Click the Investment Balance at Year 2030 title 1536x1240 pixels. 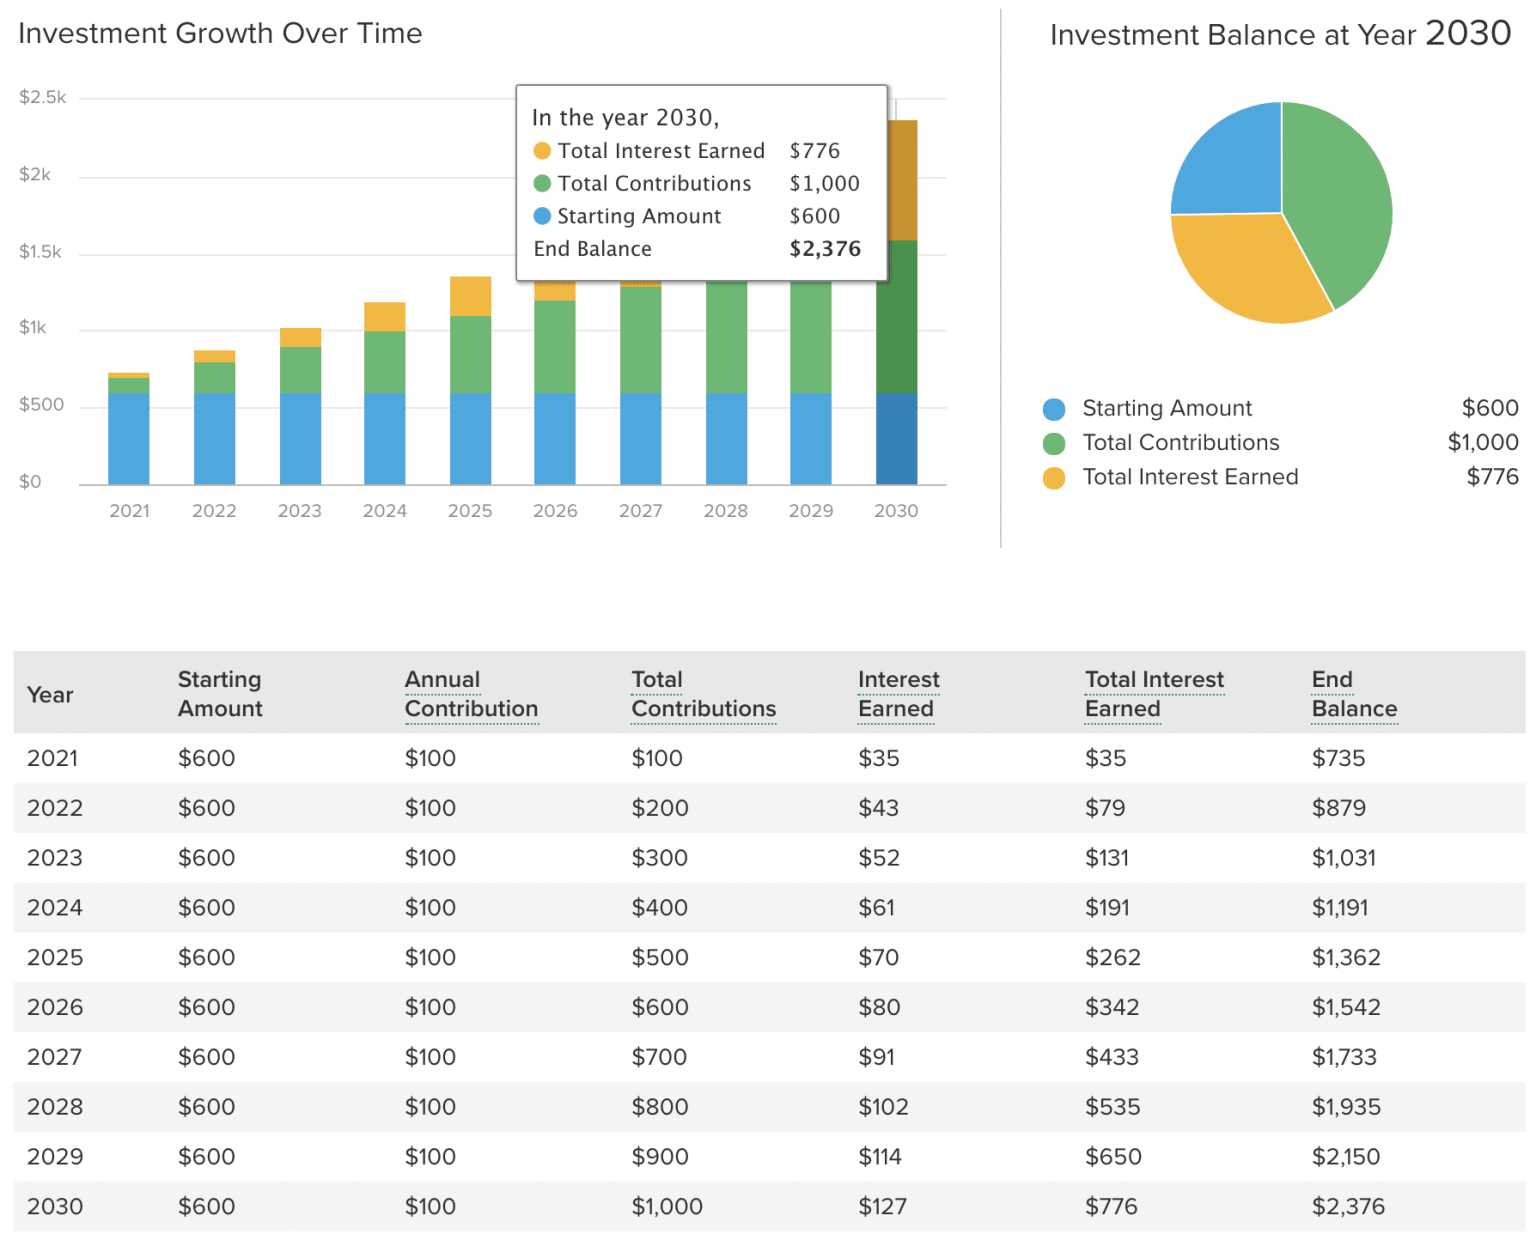(1280, 34)
